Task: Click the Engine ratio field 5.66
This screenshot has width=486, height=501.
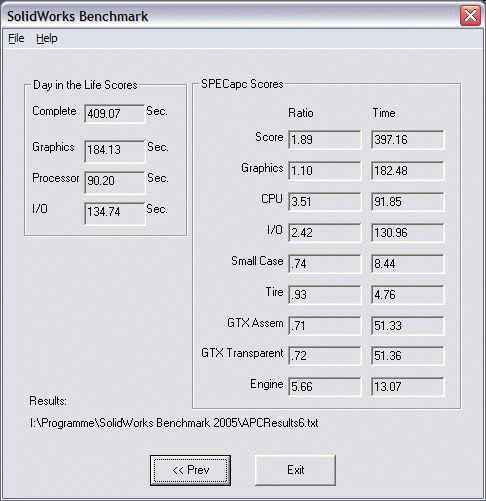Action: tap(325, 387)
